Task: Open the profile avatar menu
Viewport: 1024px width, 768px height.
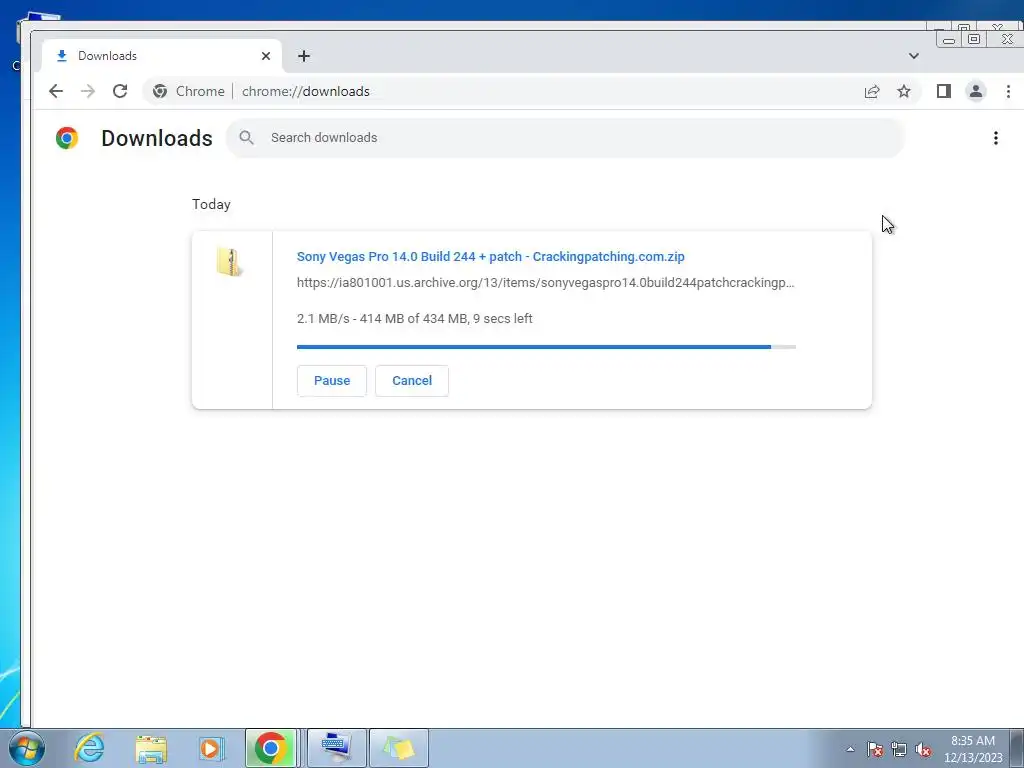Action: (976, 91)
